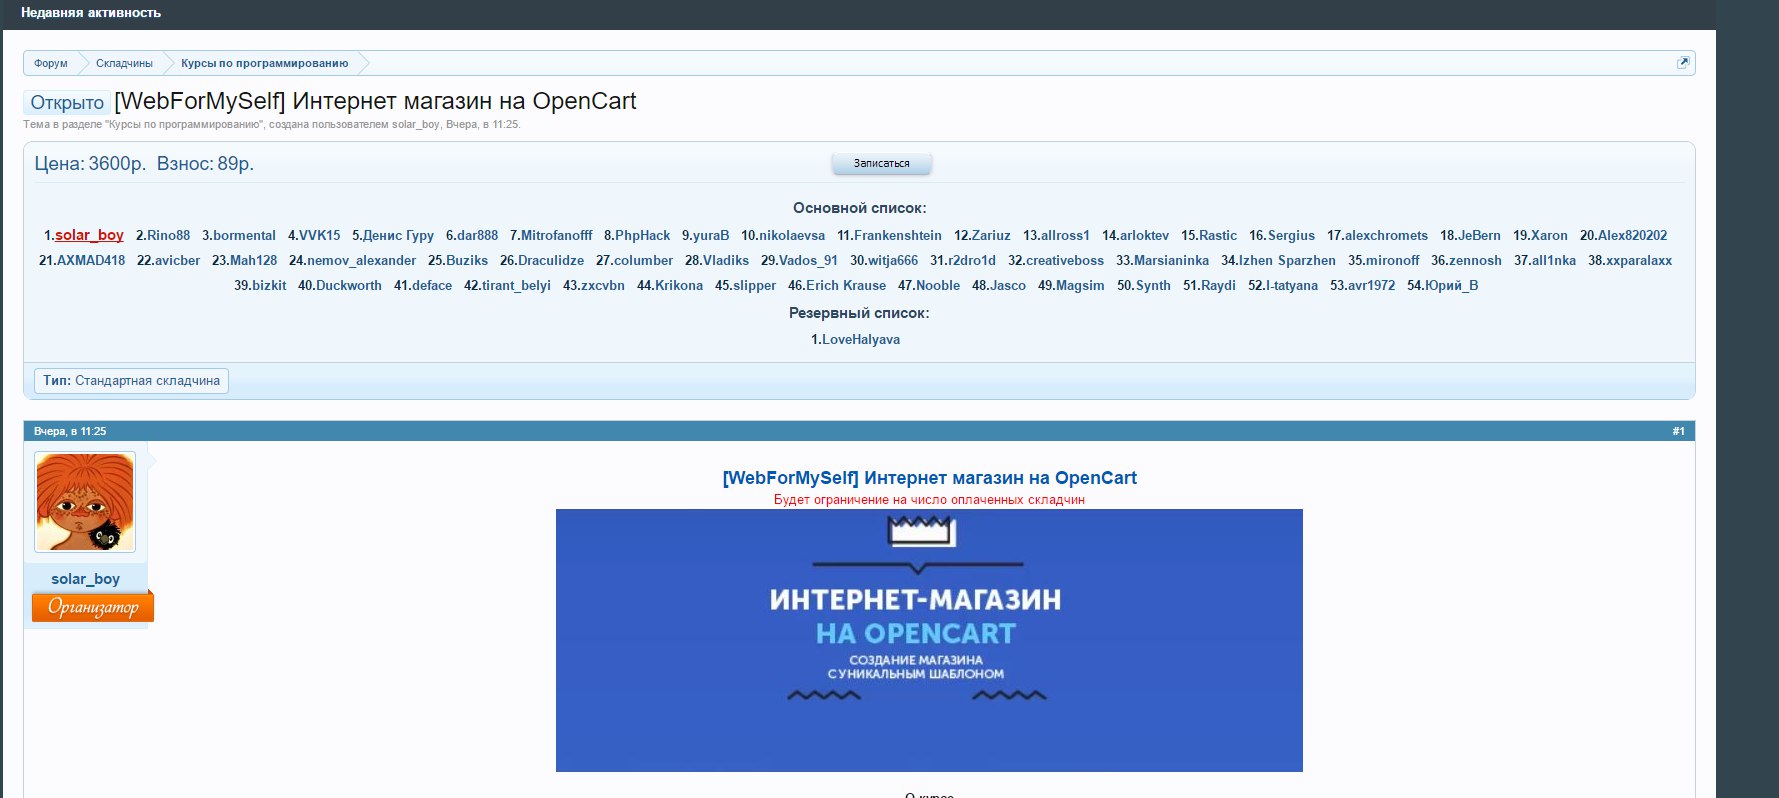Click the breadcrumb popup icon at right

(1683, 63)
